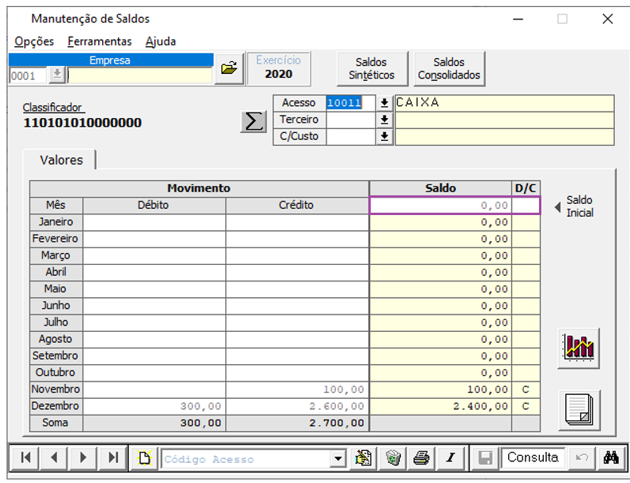Click the open folder icon beside Empresa
630x483 pixels.
pos(229,68)
